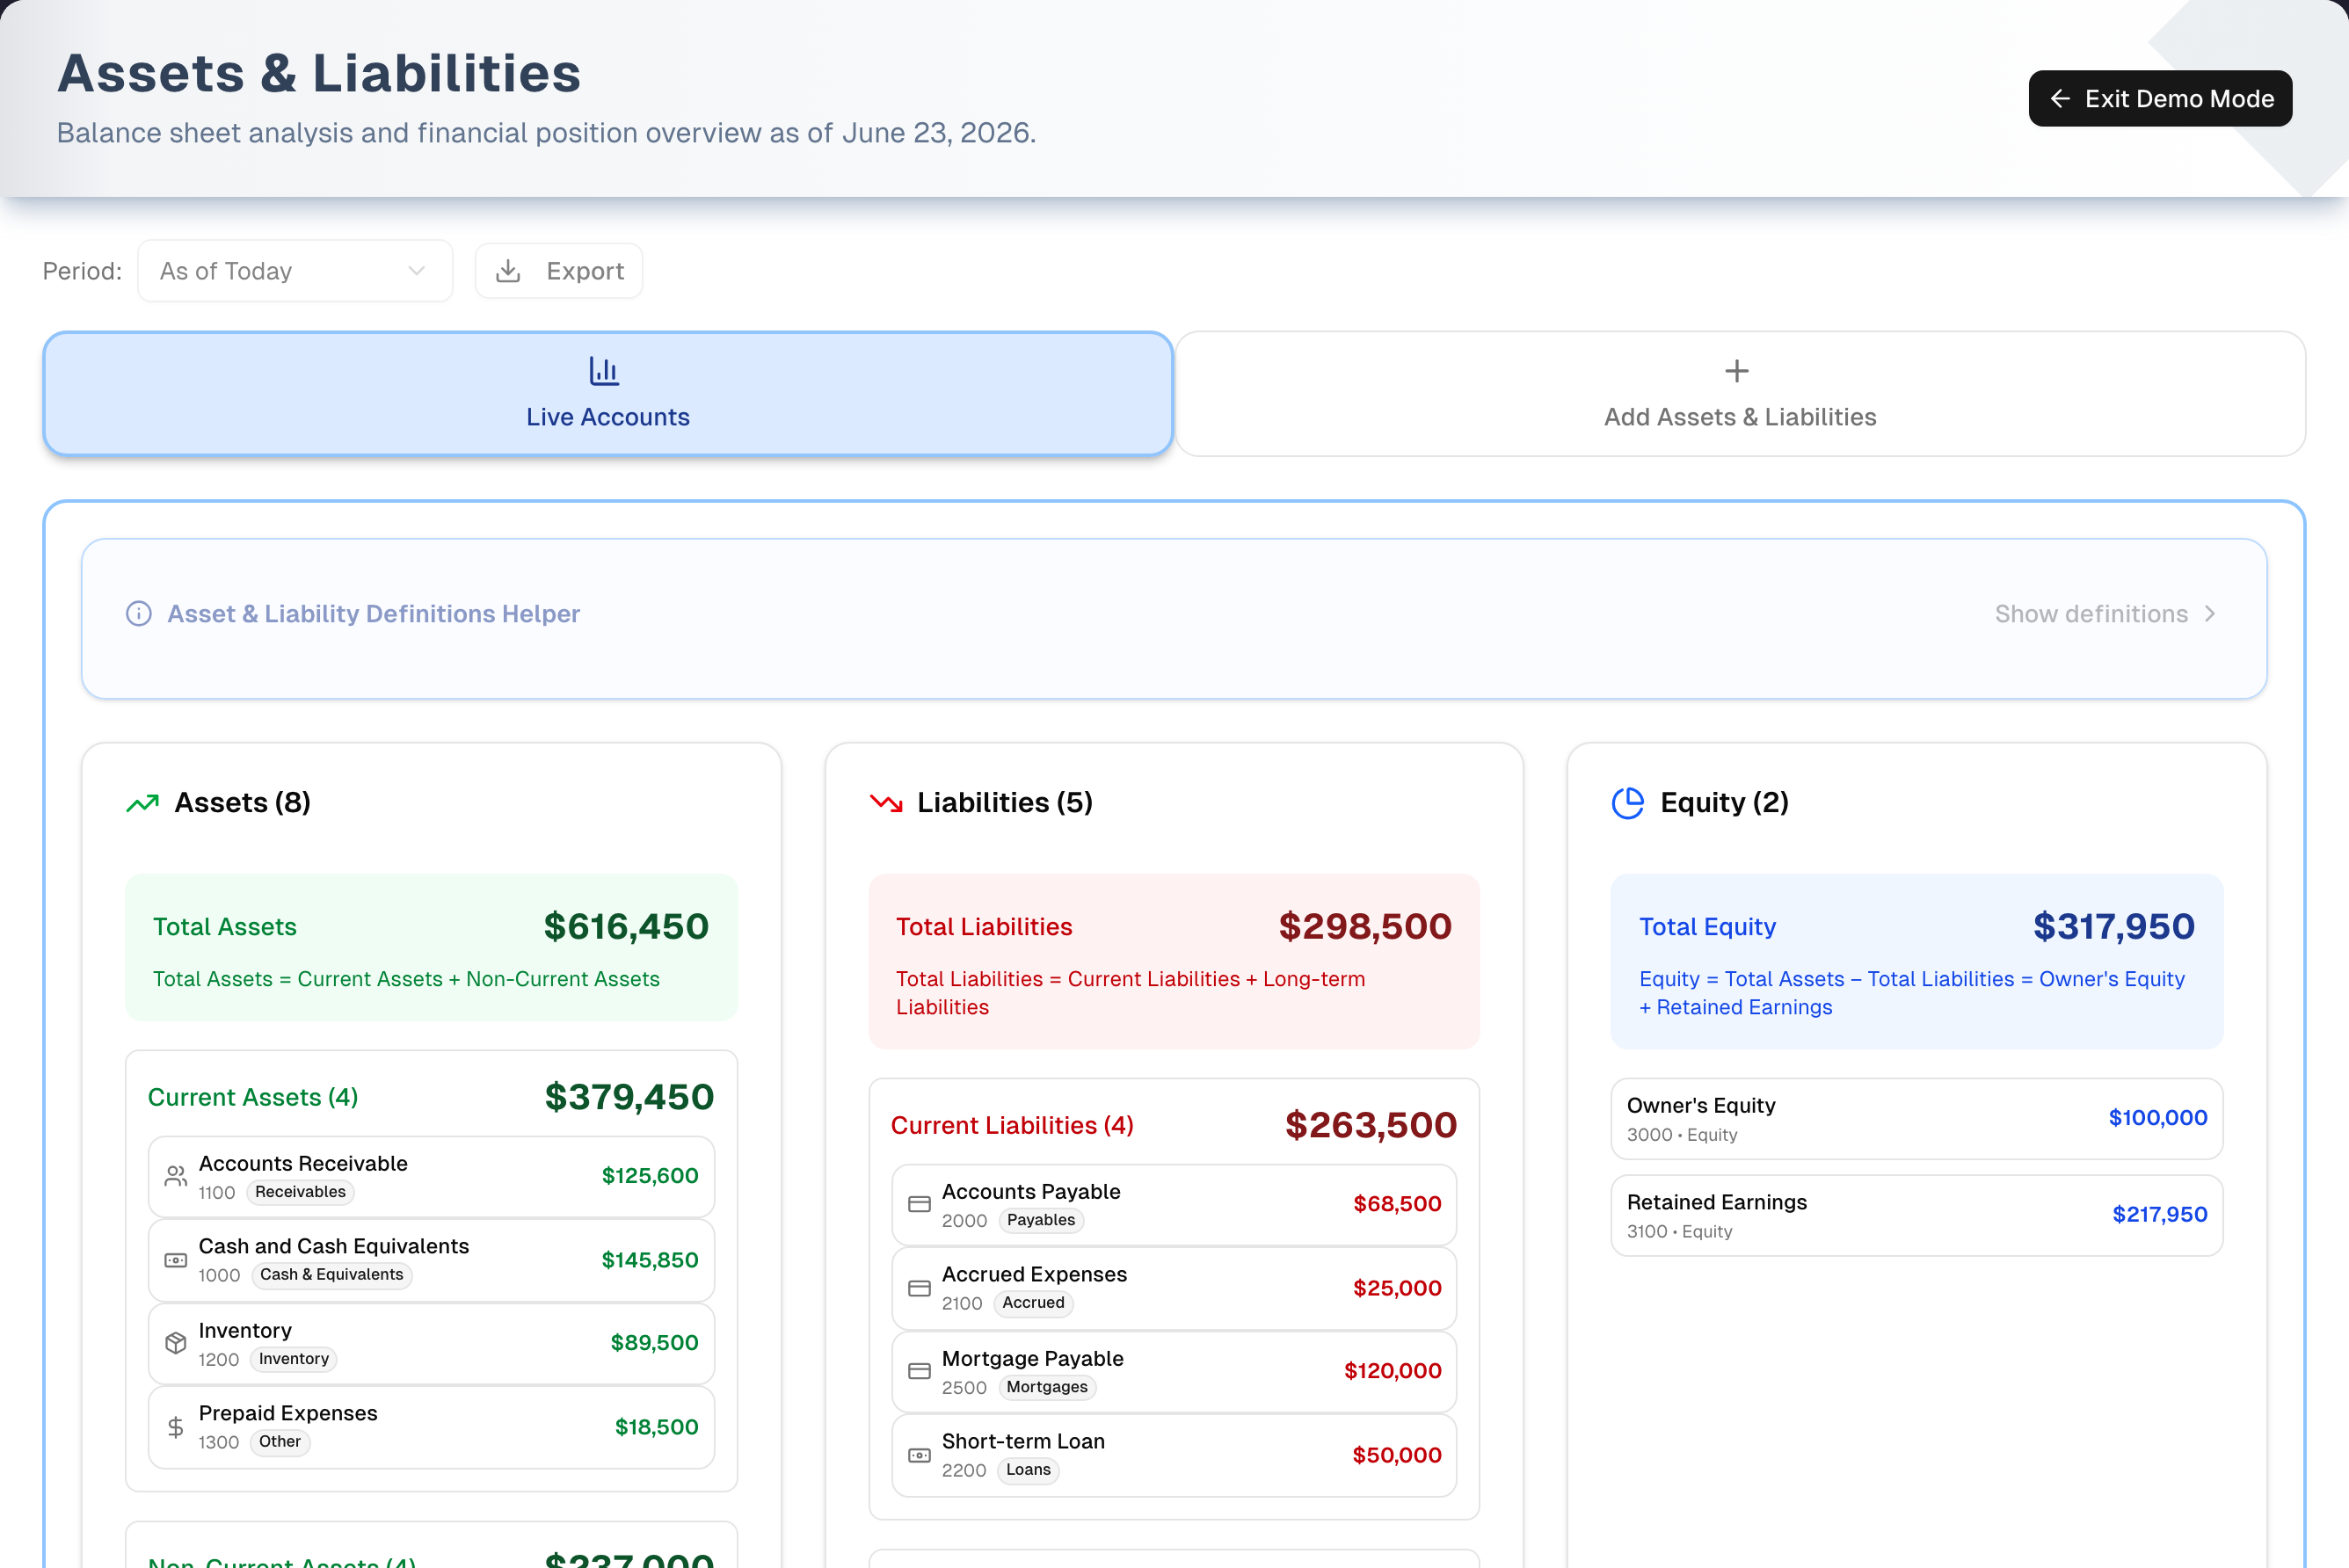Click the bar chart icon above Live Accounts
The height and width of the screenshot is (1568, 2349).
(604, 371)
